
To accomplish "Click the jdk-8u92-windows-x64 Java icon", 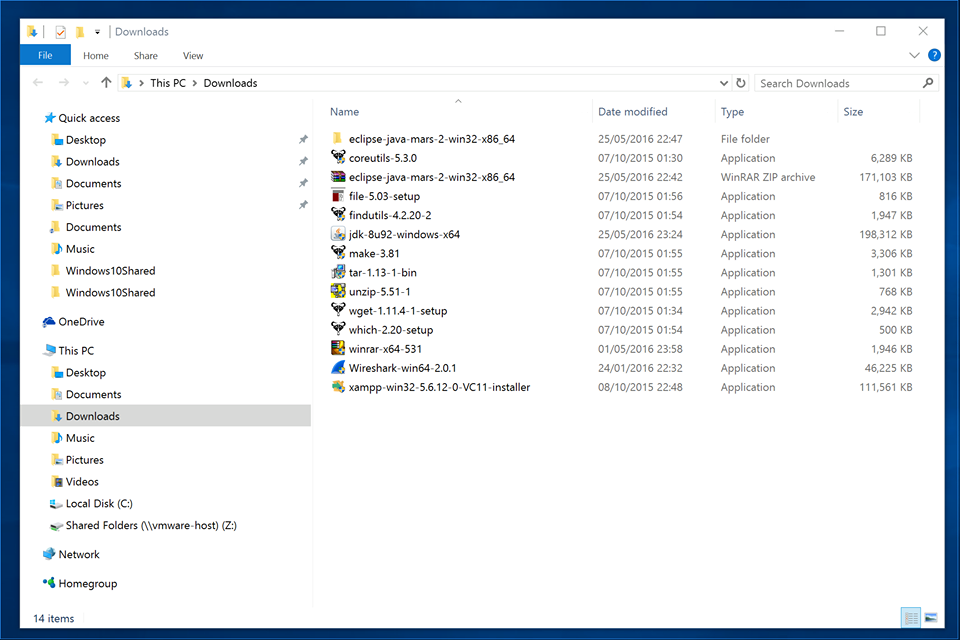I will pos(338,234).
